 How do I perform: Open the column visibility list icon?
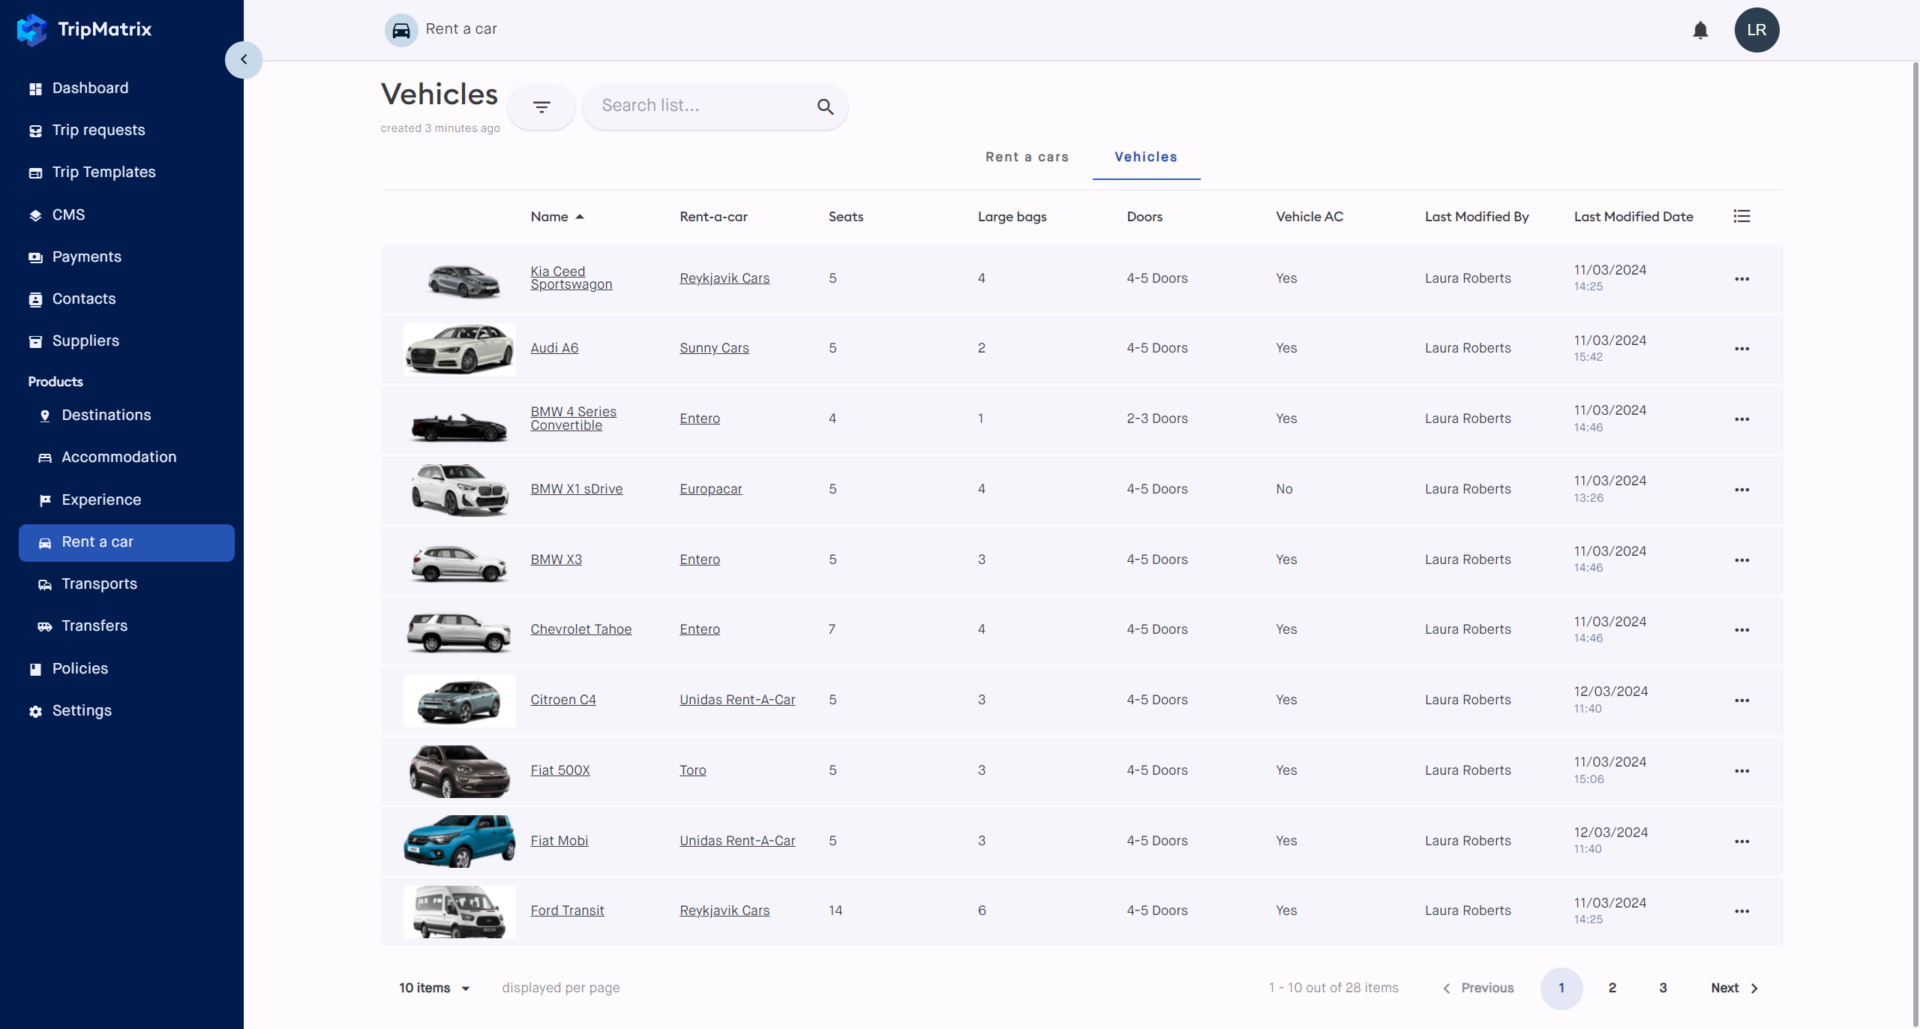click(x=1742, y=216)
